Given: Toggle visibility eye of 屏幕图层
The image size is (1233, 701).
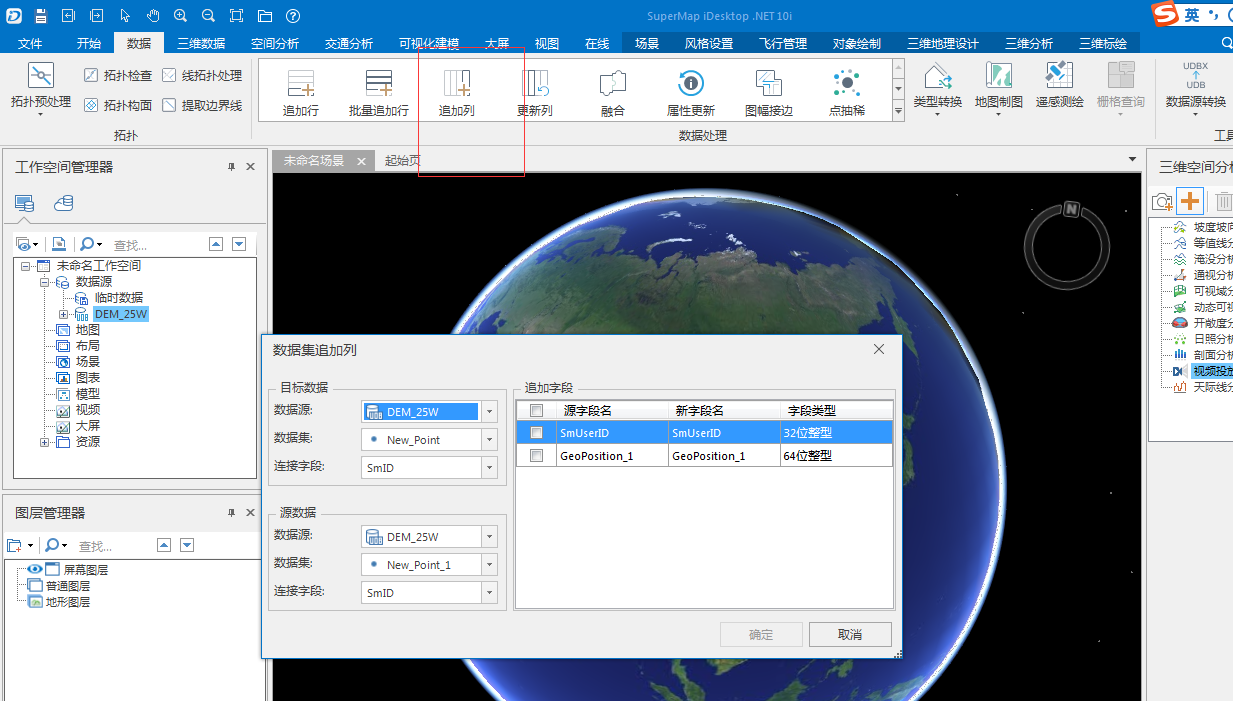Looking at the screenshot, I should pyautogui.click(x=35, y=569).
